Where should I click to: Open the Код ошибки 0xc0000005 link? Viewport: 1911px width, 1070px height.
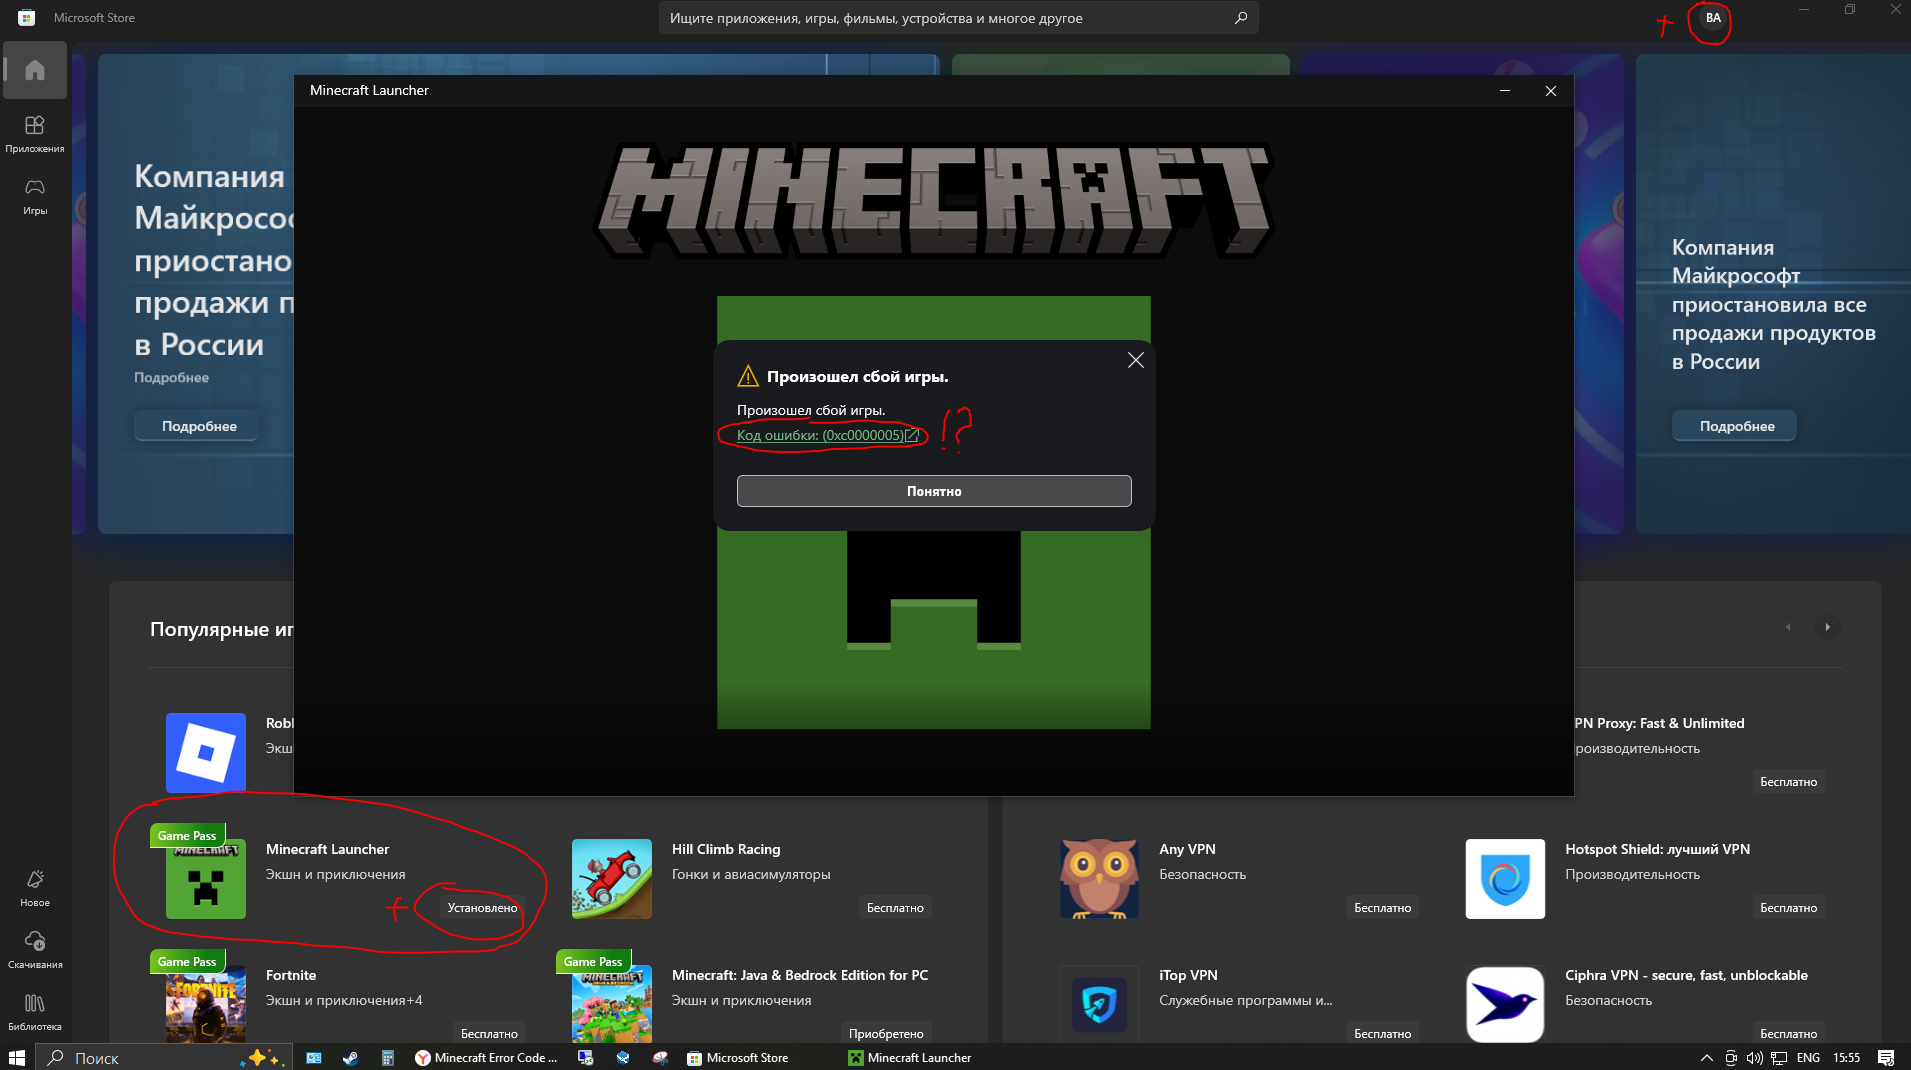click(x=820, y=436)
